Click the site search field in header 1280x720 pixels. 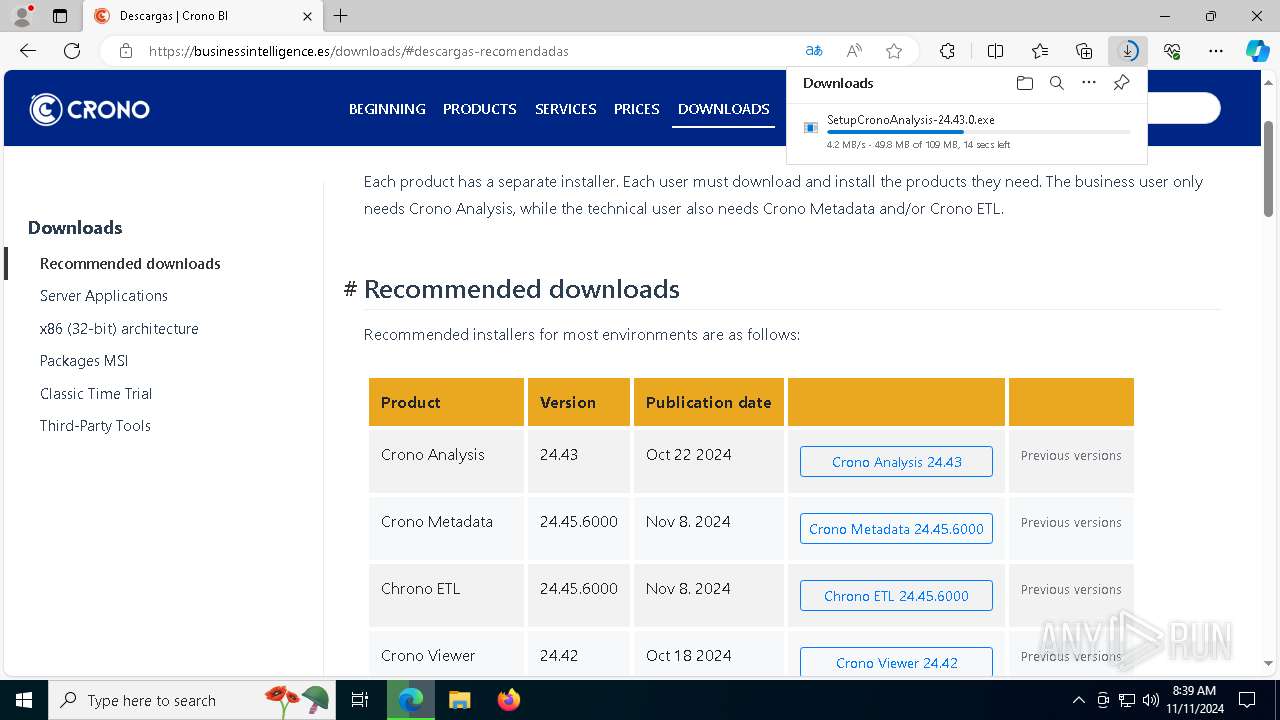(x=1184, y=108)
